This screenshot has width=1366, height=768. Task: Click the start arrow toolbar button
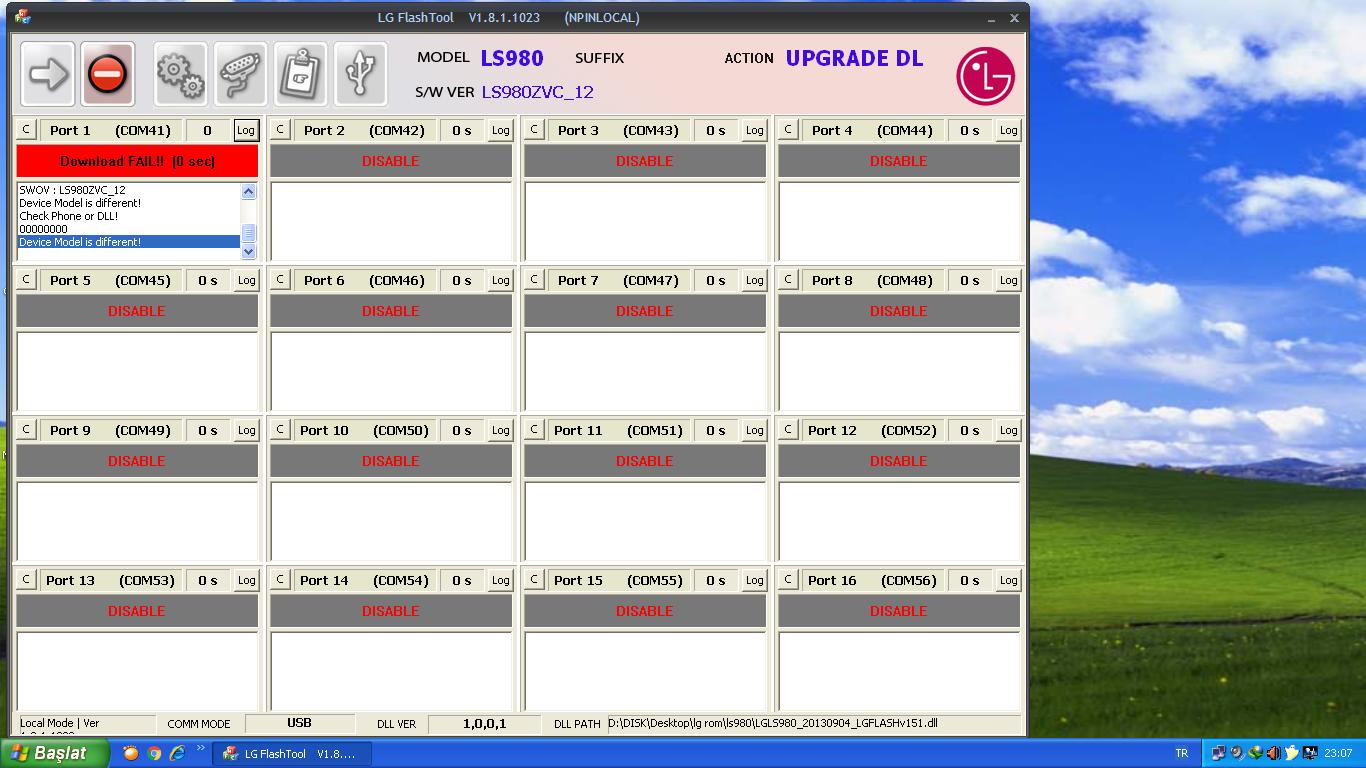[x=47, y=74]
